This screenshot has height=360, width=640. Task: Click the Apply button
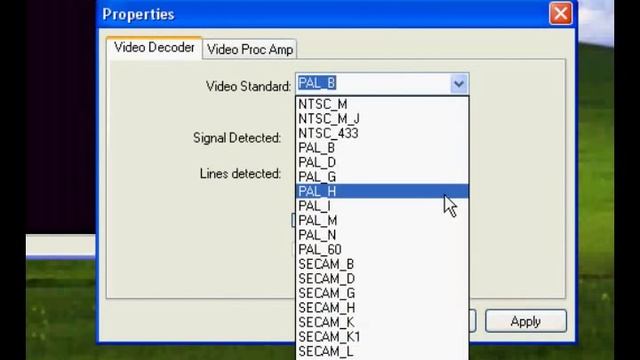pos(526,321)
